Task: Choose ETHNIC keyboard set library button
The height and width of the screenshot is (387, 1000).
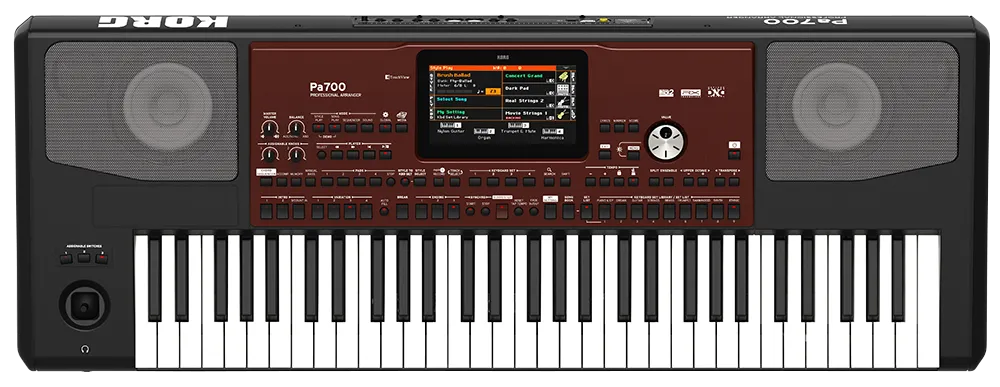Action: 734,211
